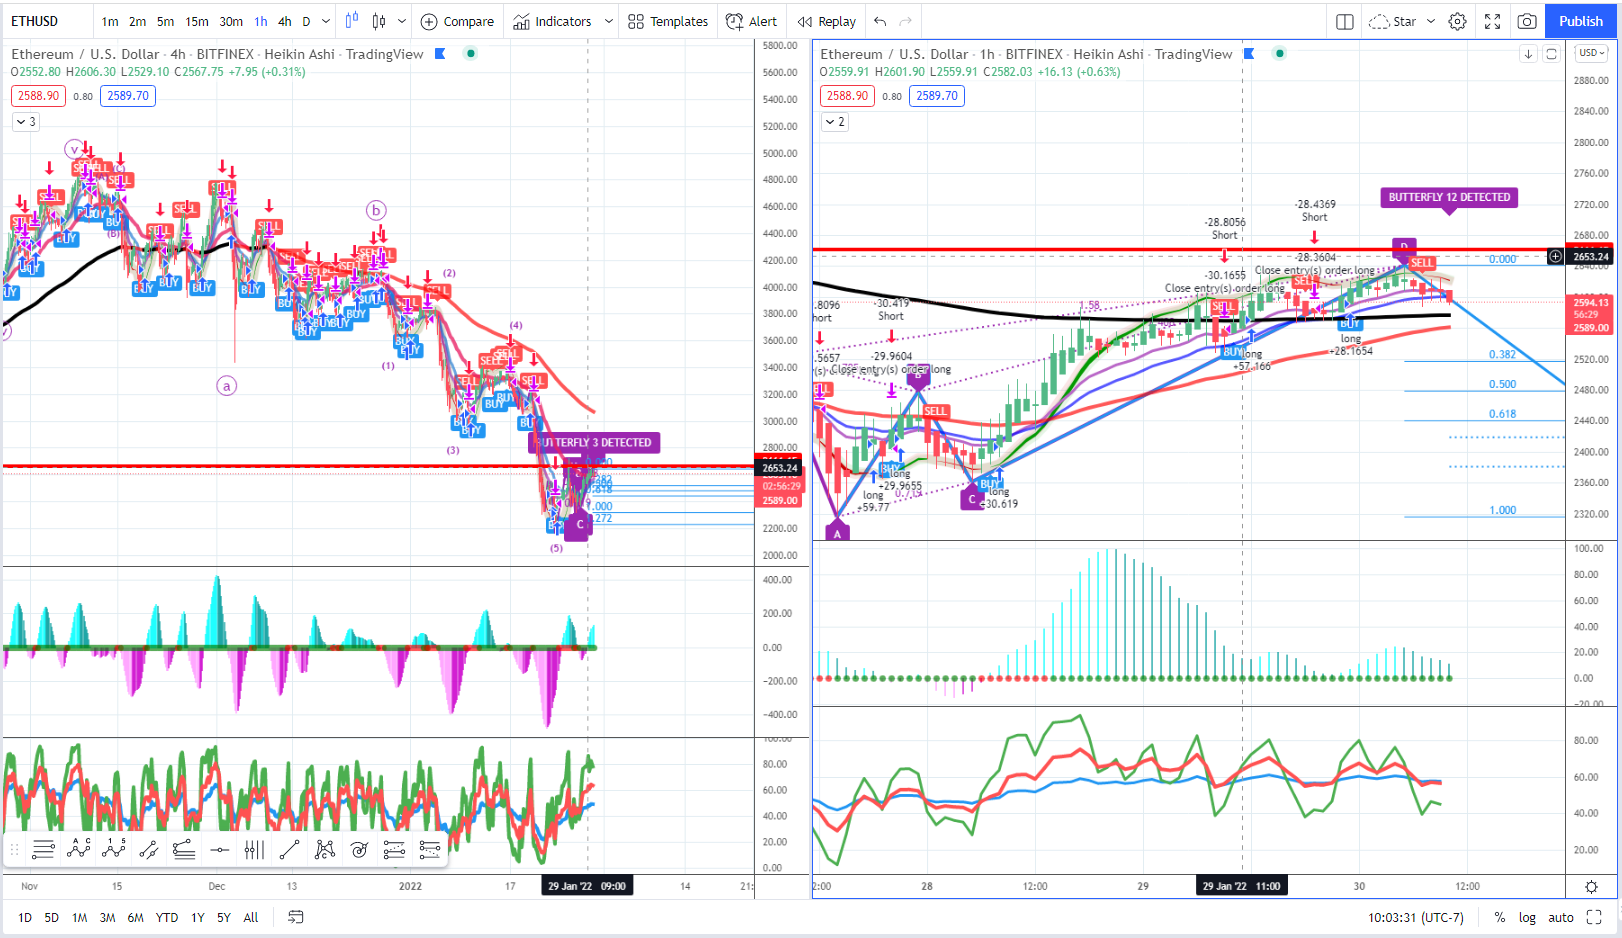This screenshot has height=938, width=1622.
Task: Select the Elliott 1-5 wave tool
Action: tap(113, 850)
